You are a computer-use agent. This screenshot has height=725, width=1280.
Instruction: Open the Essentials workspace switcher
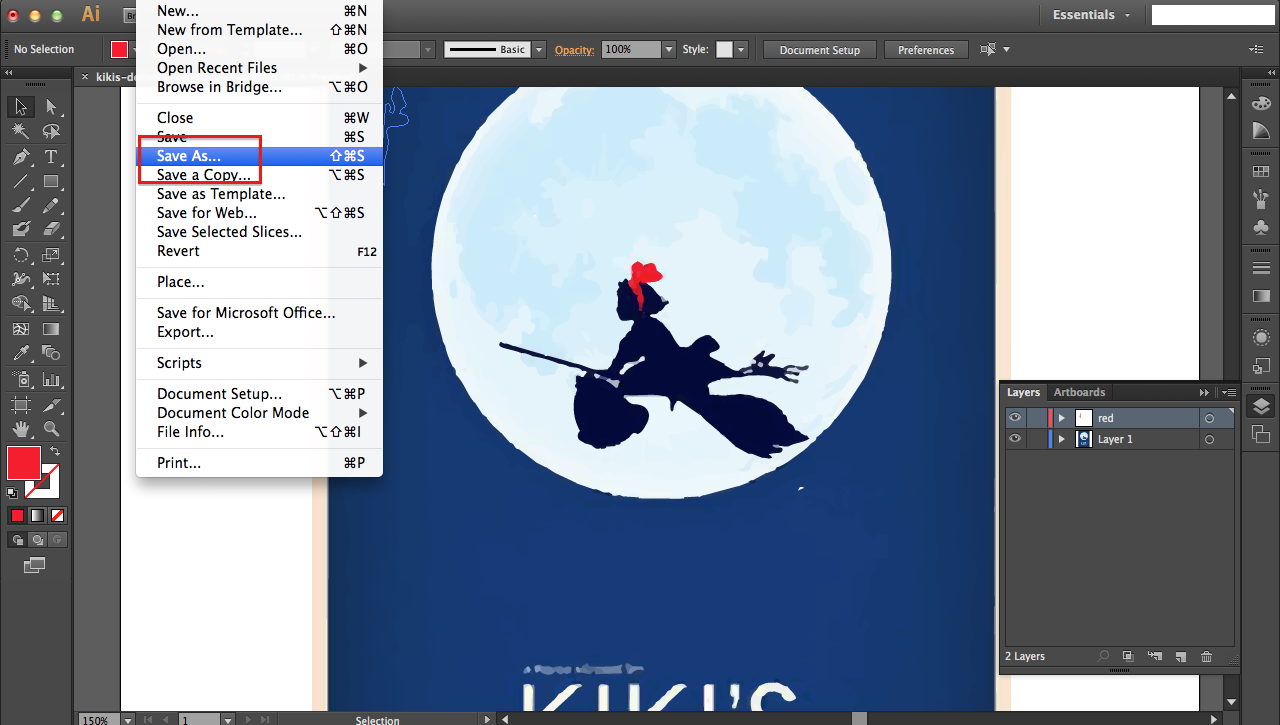(1092, 15)
